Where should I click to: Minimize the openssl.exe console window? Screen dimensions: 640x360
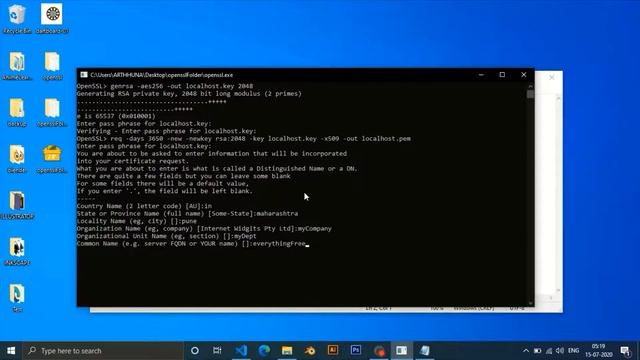click(x=481, y=75)
